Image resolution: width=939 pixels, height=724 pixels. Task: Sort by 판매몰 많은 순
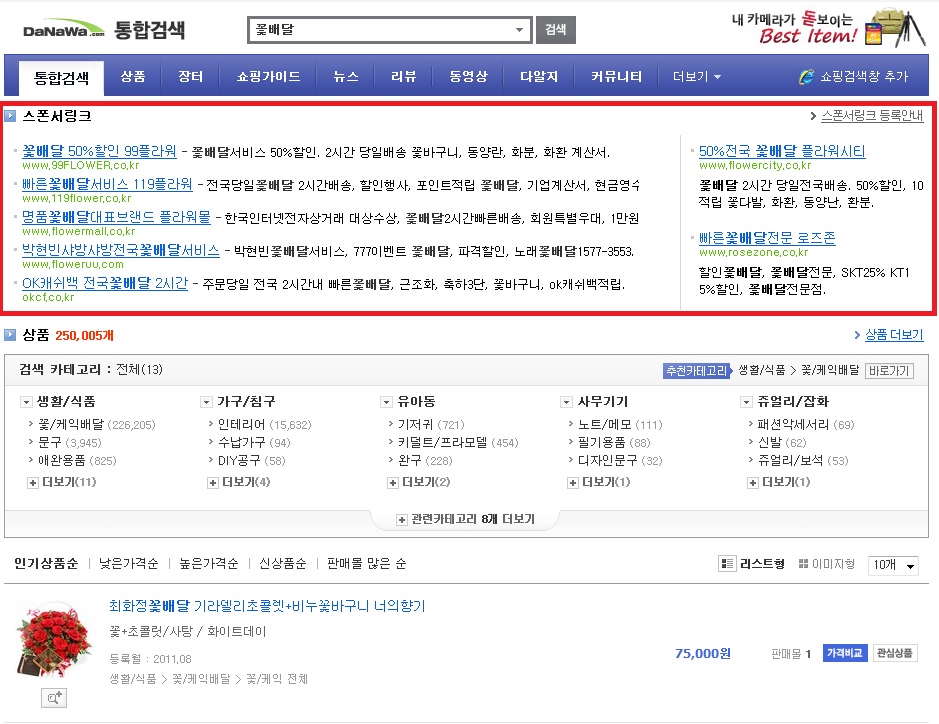pyautogui.click(x=366, y=564)
